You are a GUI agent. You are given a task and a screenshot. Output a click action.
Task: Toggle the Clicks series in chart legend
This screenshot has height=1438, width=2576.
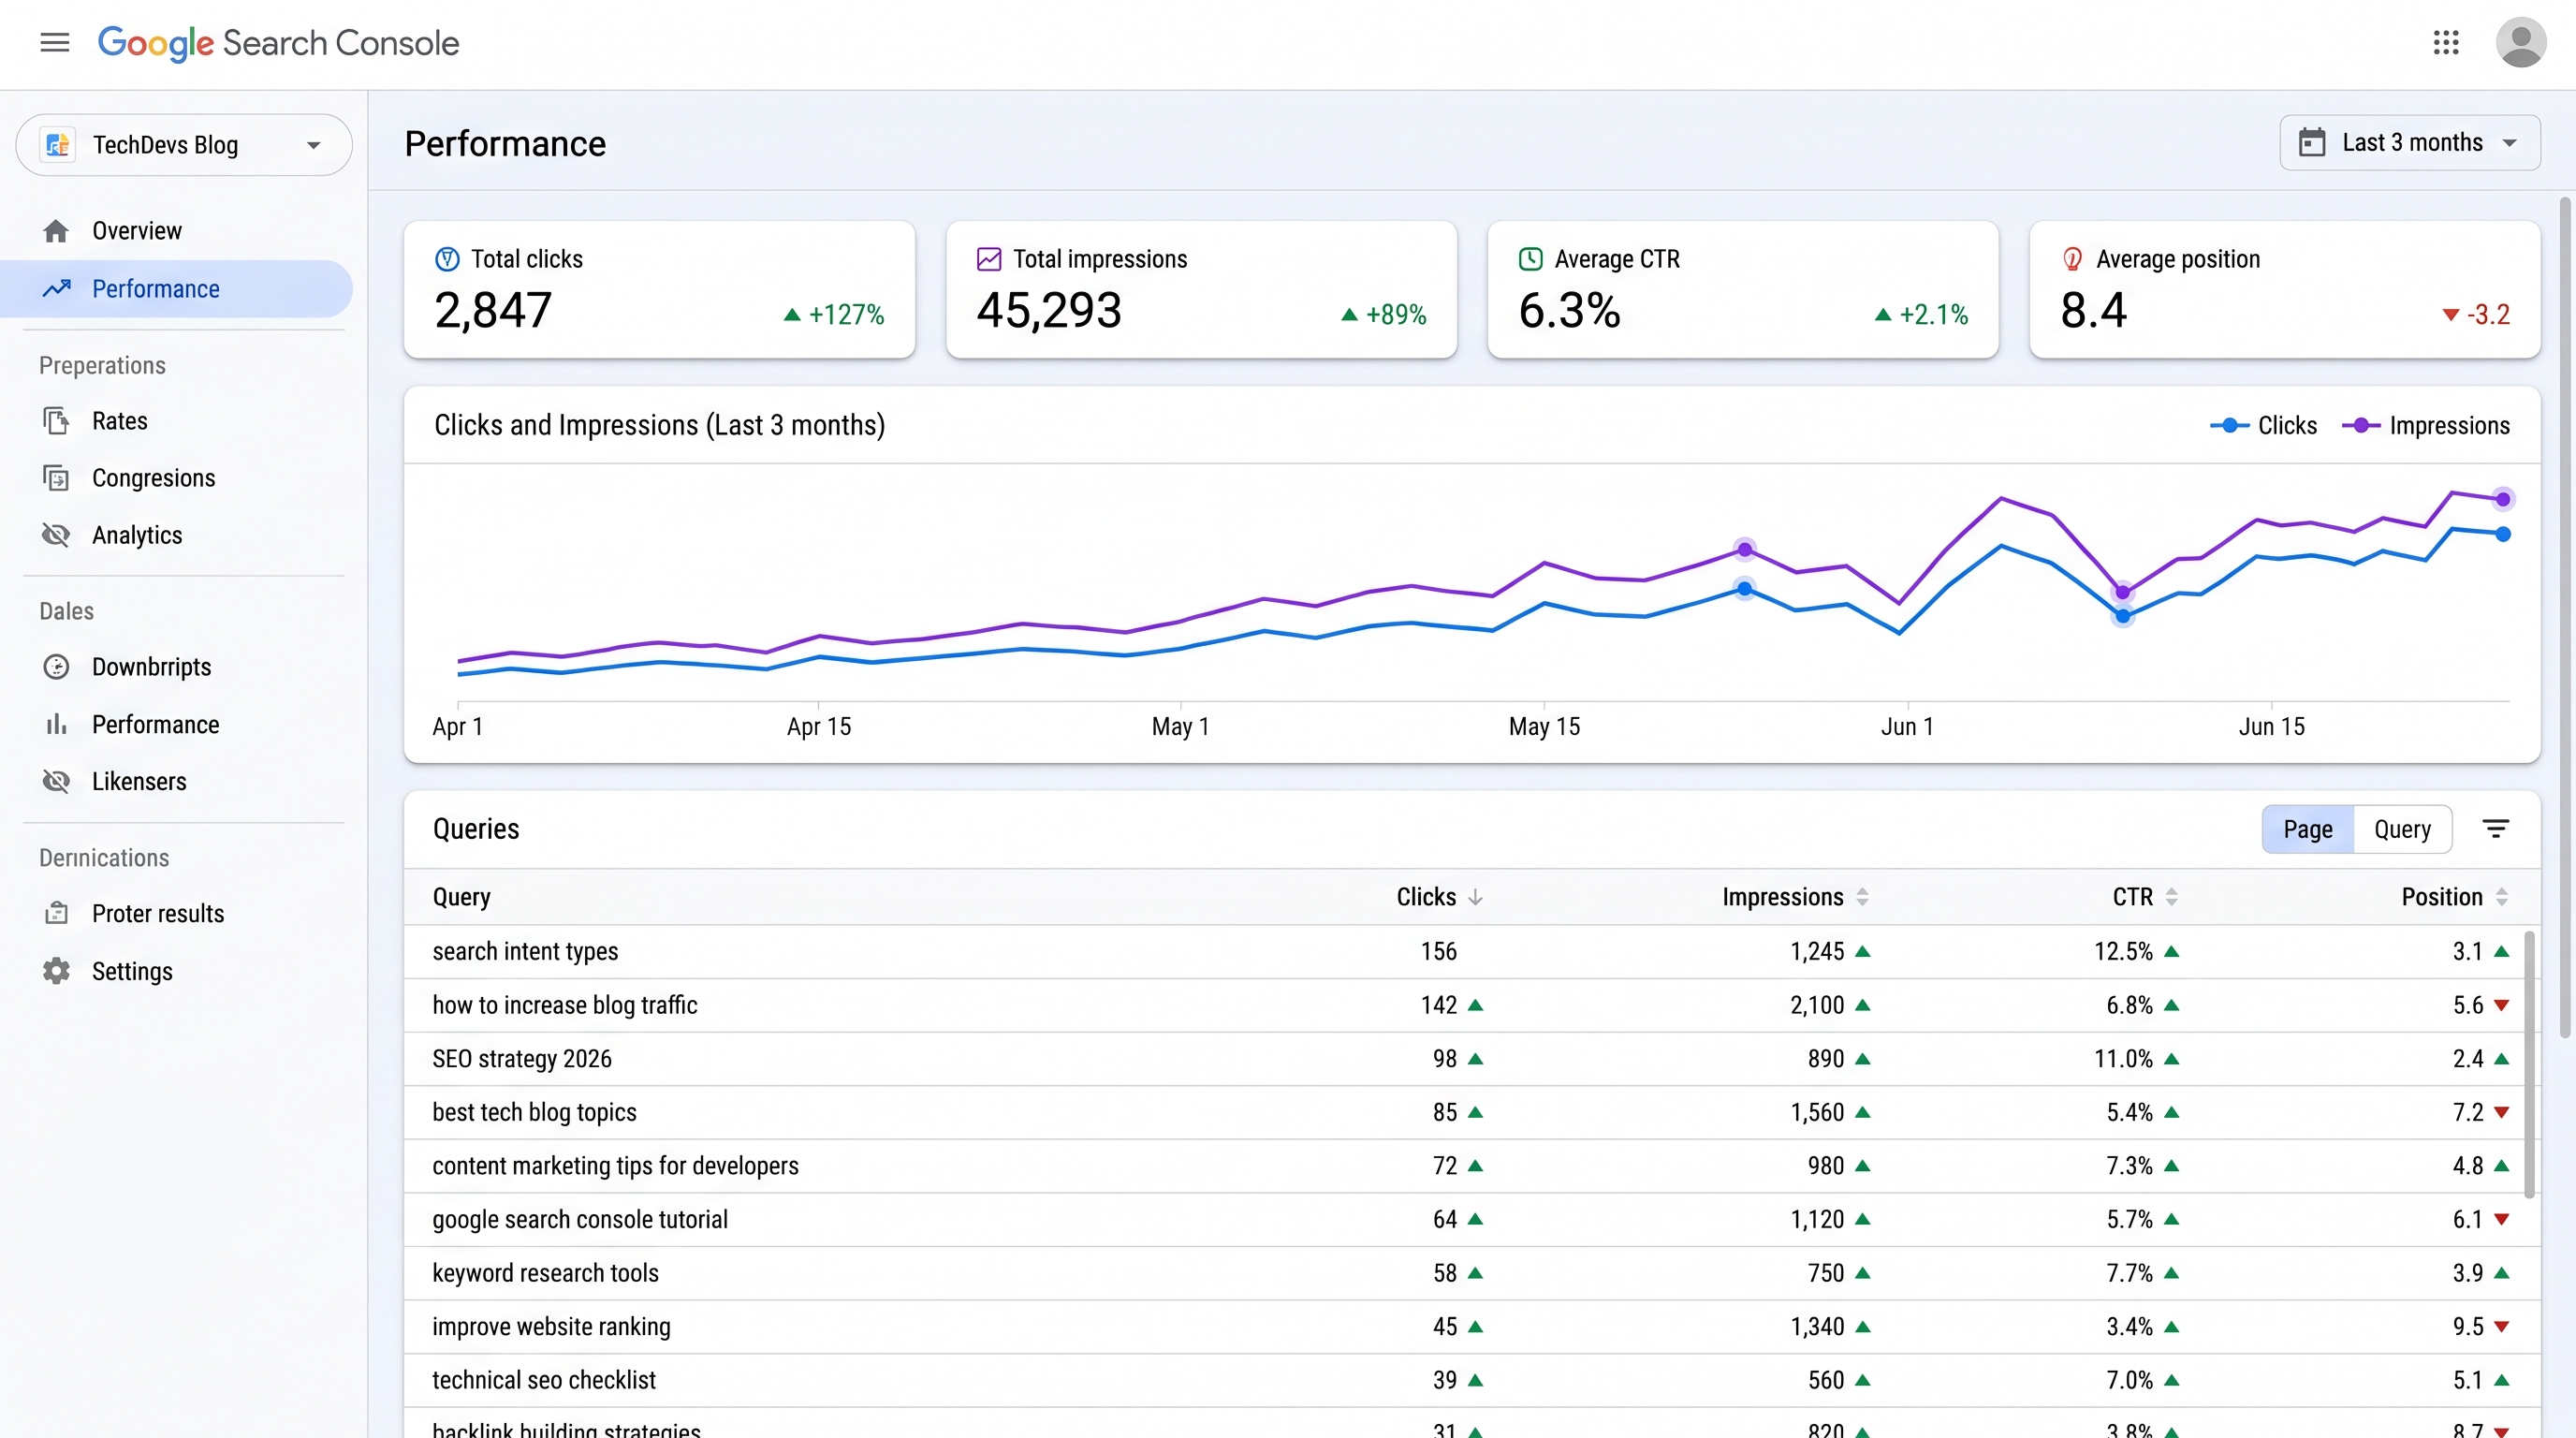pos(2263,426)
